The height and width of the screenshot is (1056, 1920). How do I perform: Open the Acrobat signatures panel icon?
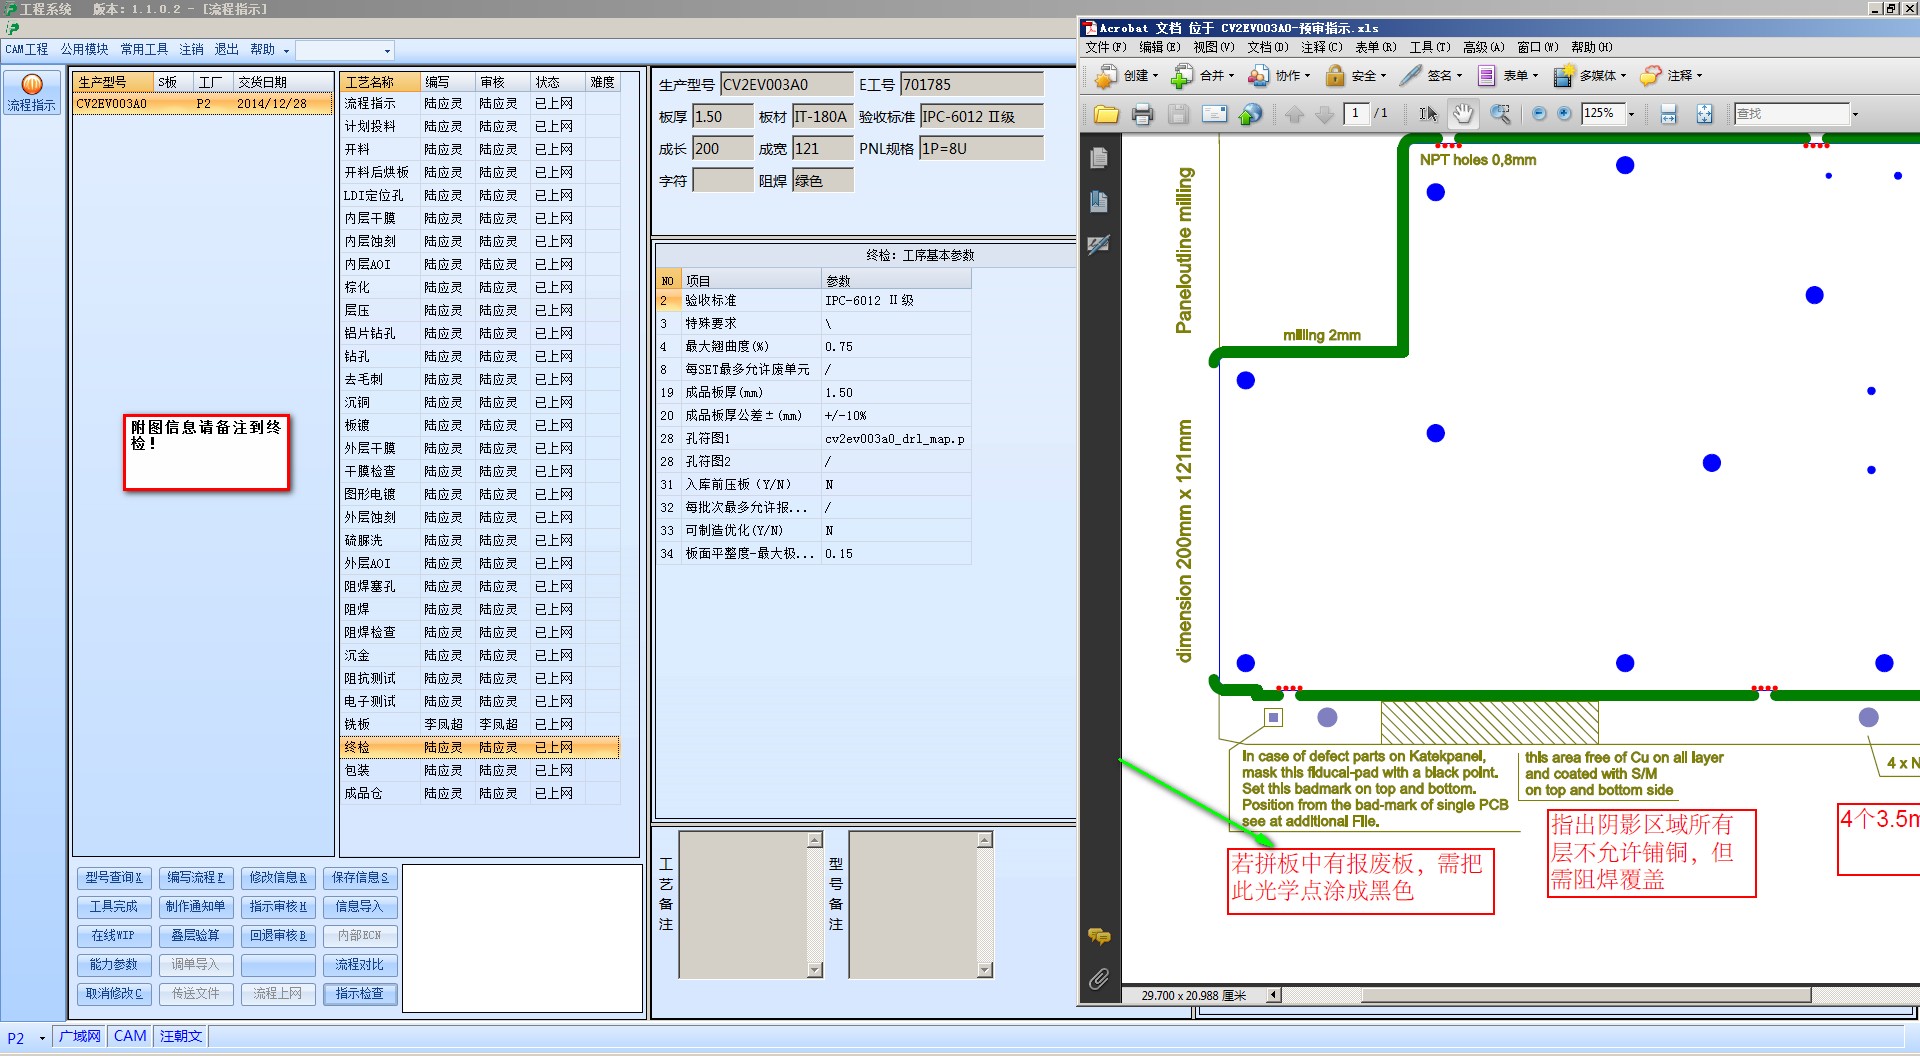click(x=1099, y=244)
